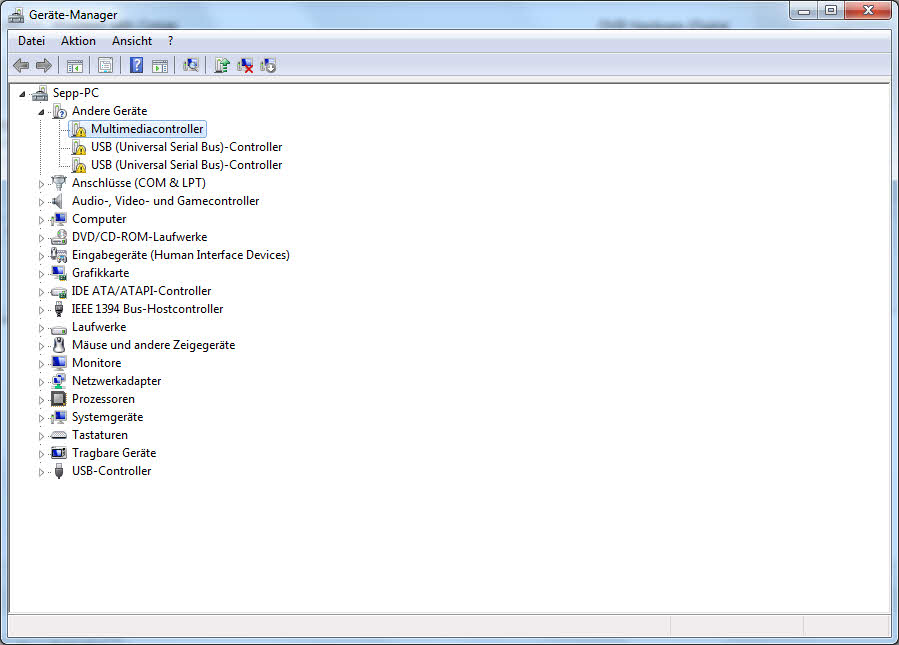The width and height of the screenshot is (899, 645).
Task: Expand the Monitore category
Action: click(x=41, y=364)
